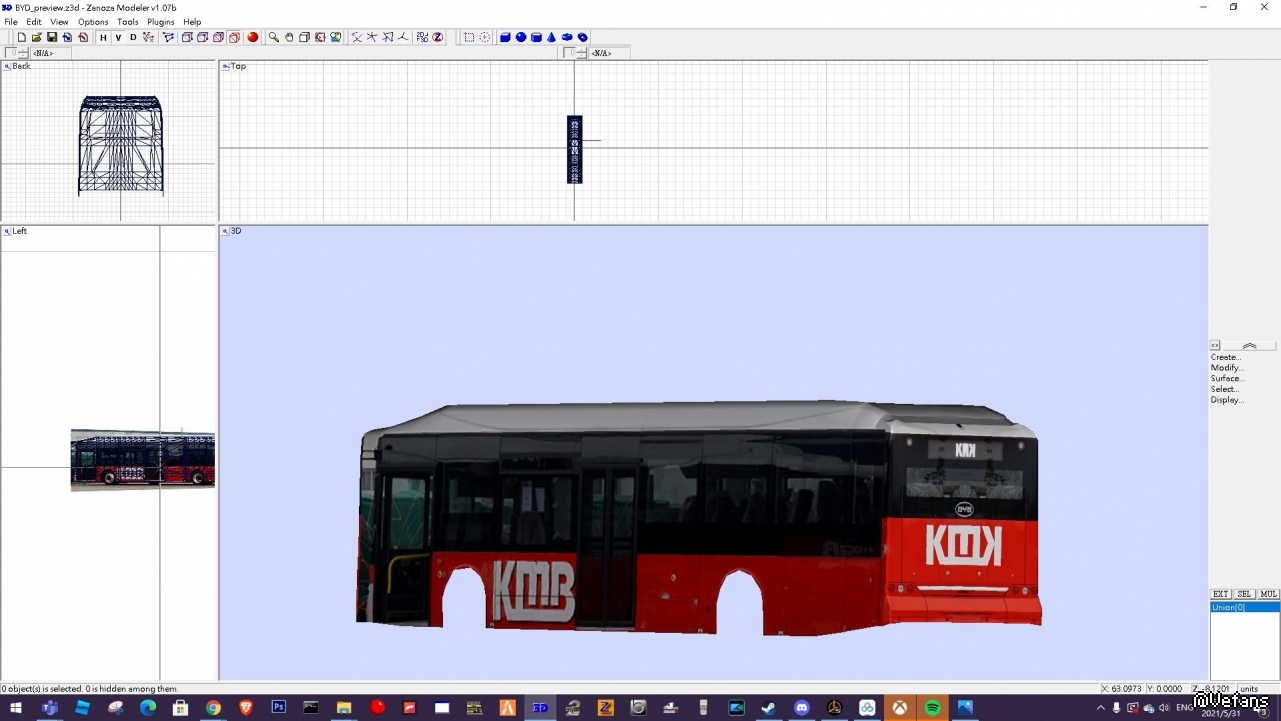1281x721 pixels.
Task: Open the 3D viewport label menu
Action: point(232,231)
